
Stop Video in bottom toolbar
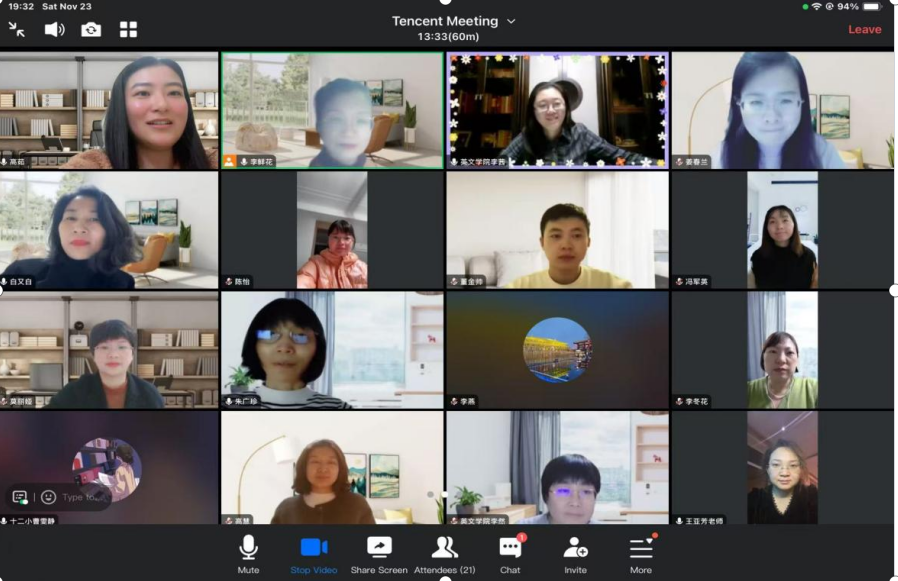pos(314,554)
